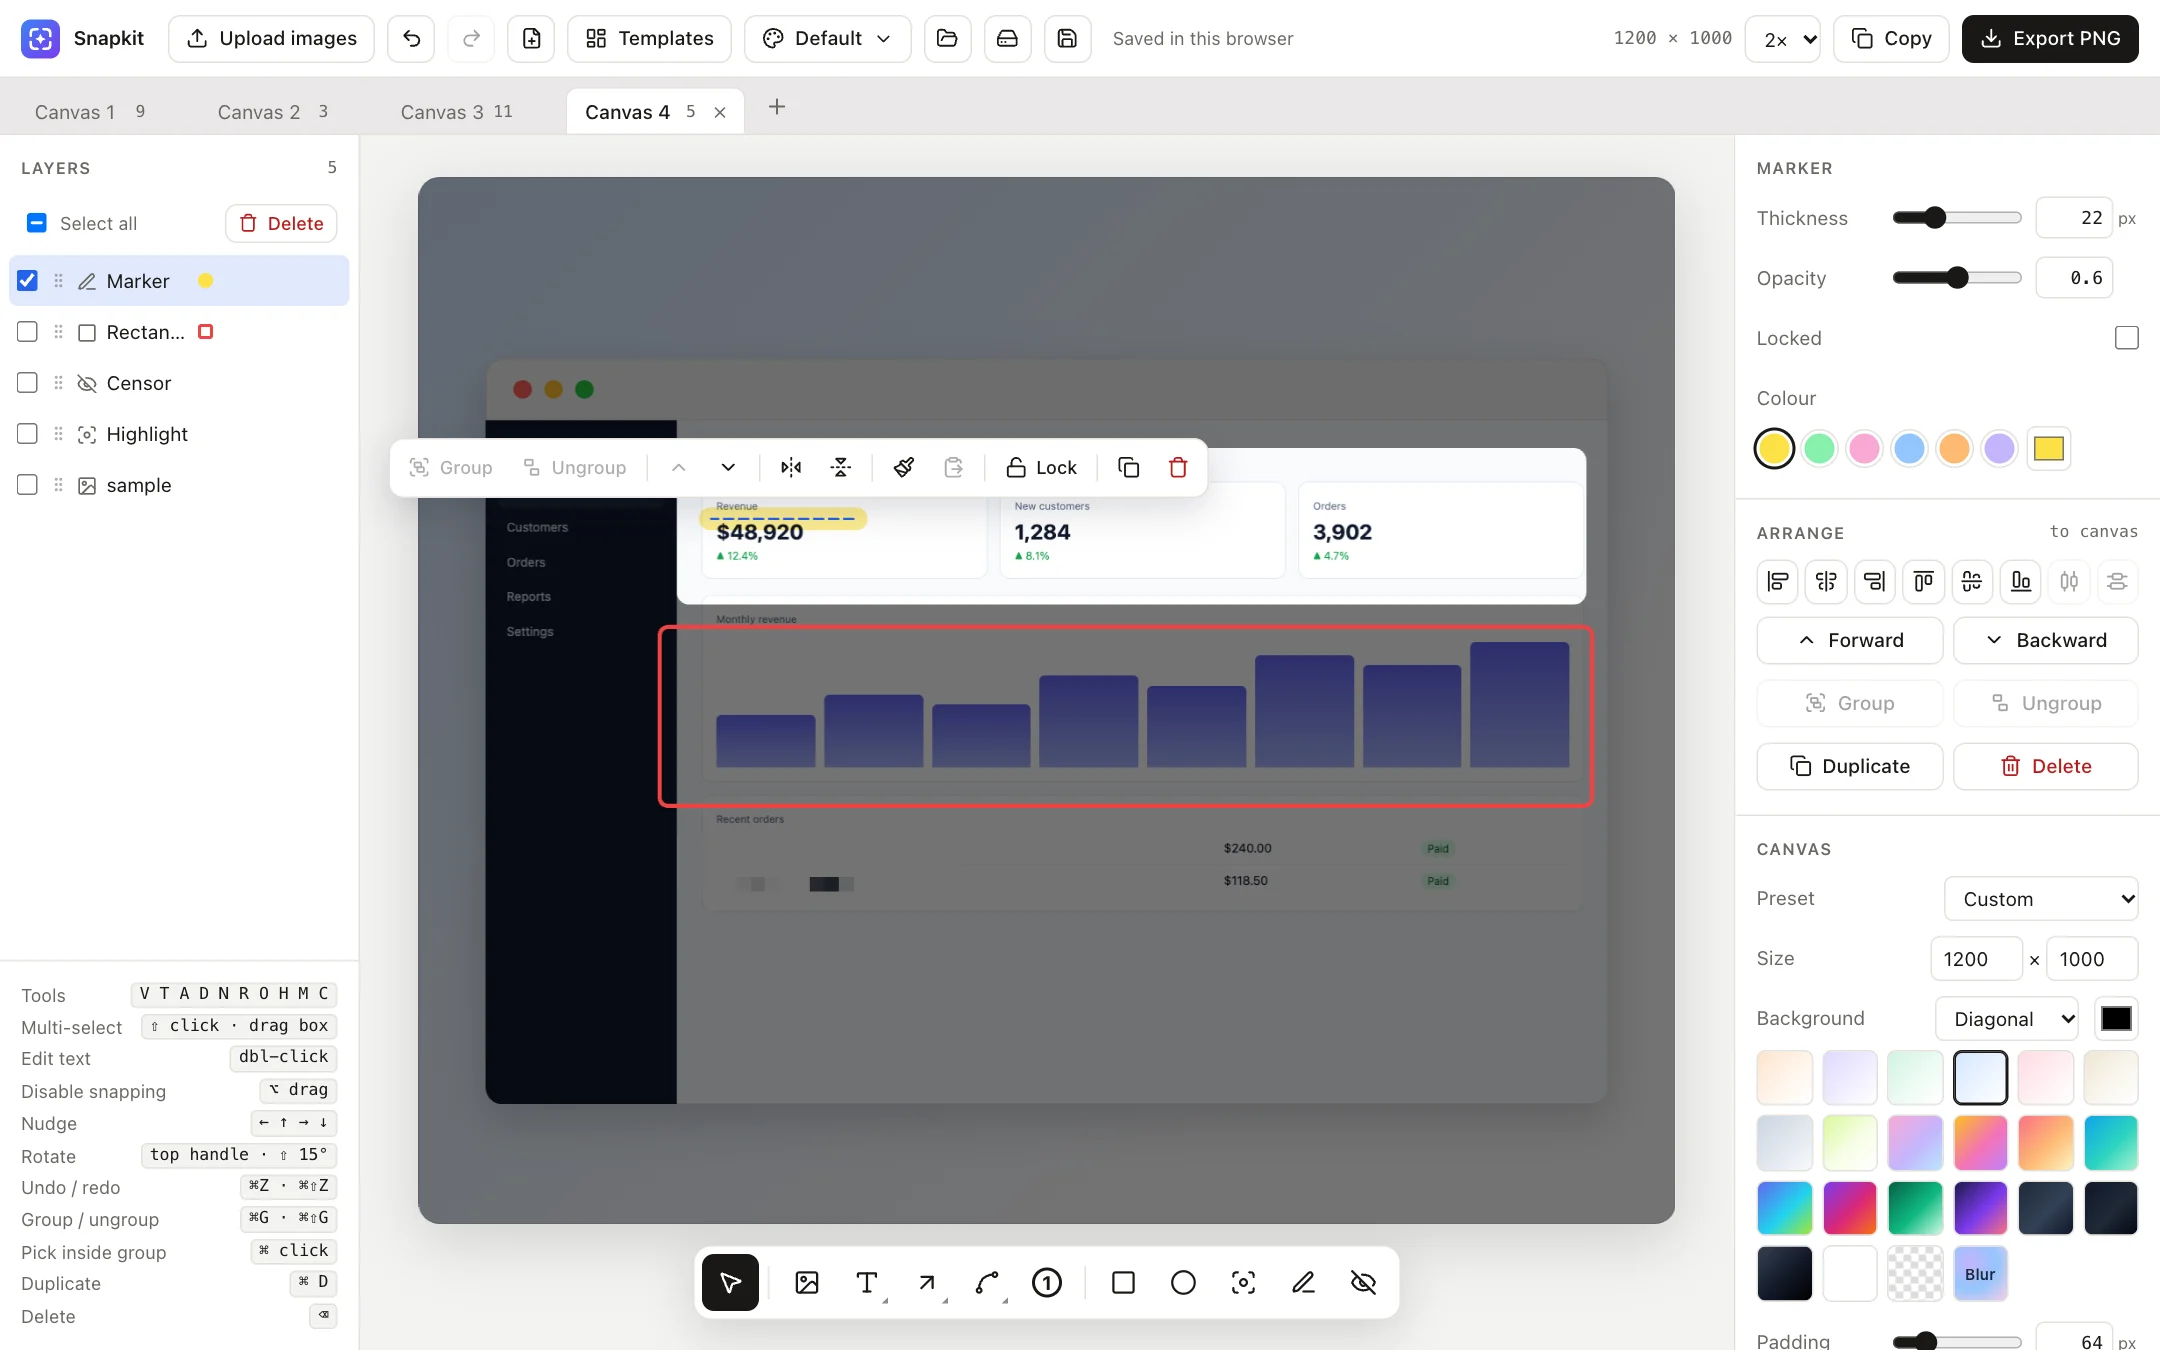
Task: Select the highlight focus tool
Action: click(x=1243, y=1282)
